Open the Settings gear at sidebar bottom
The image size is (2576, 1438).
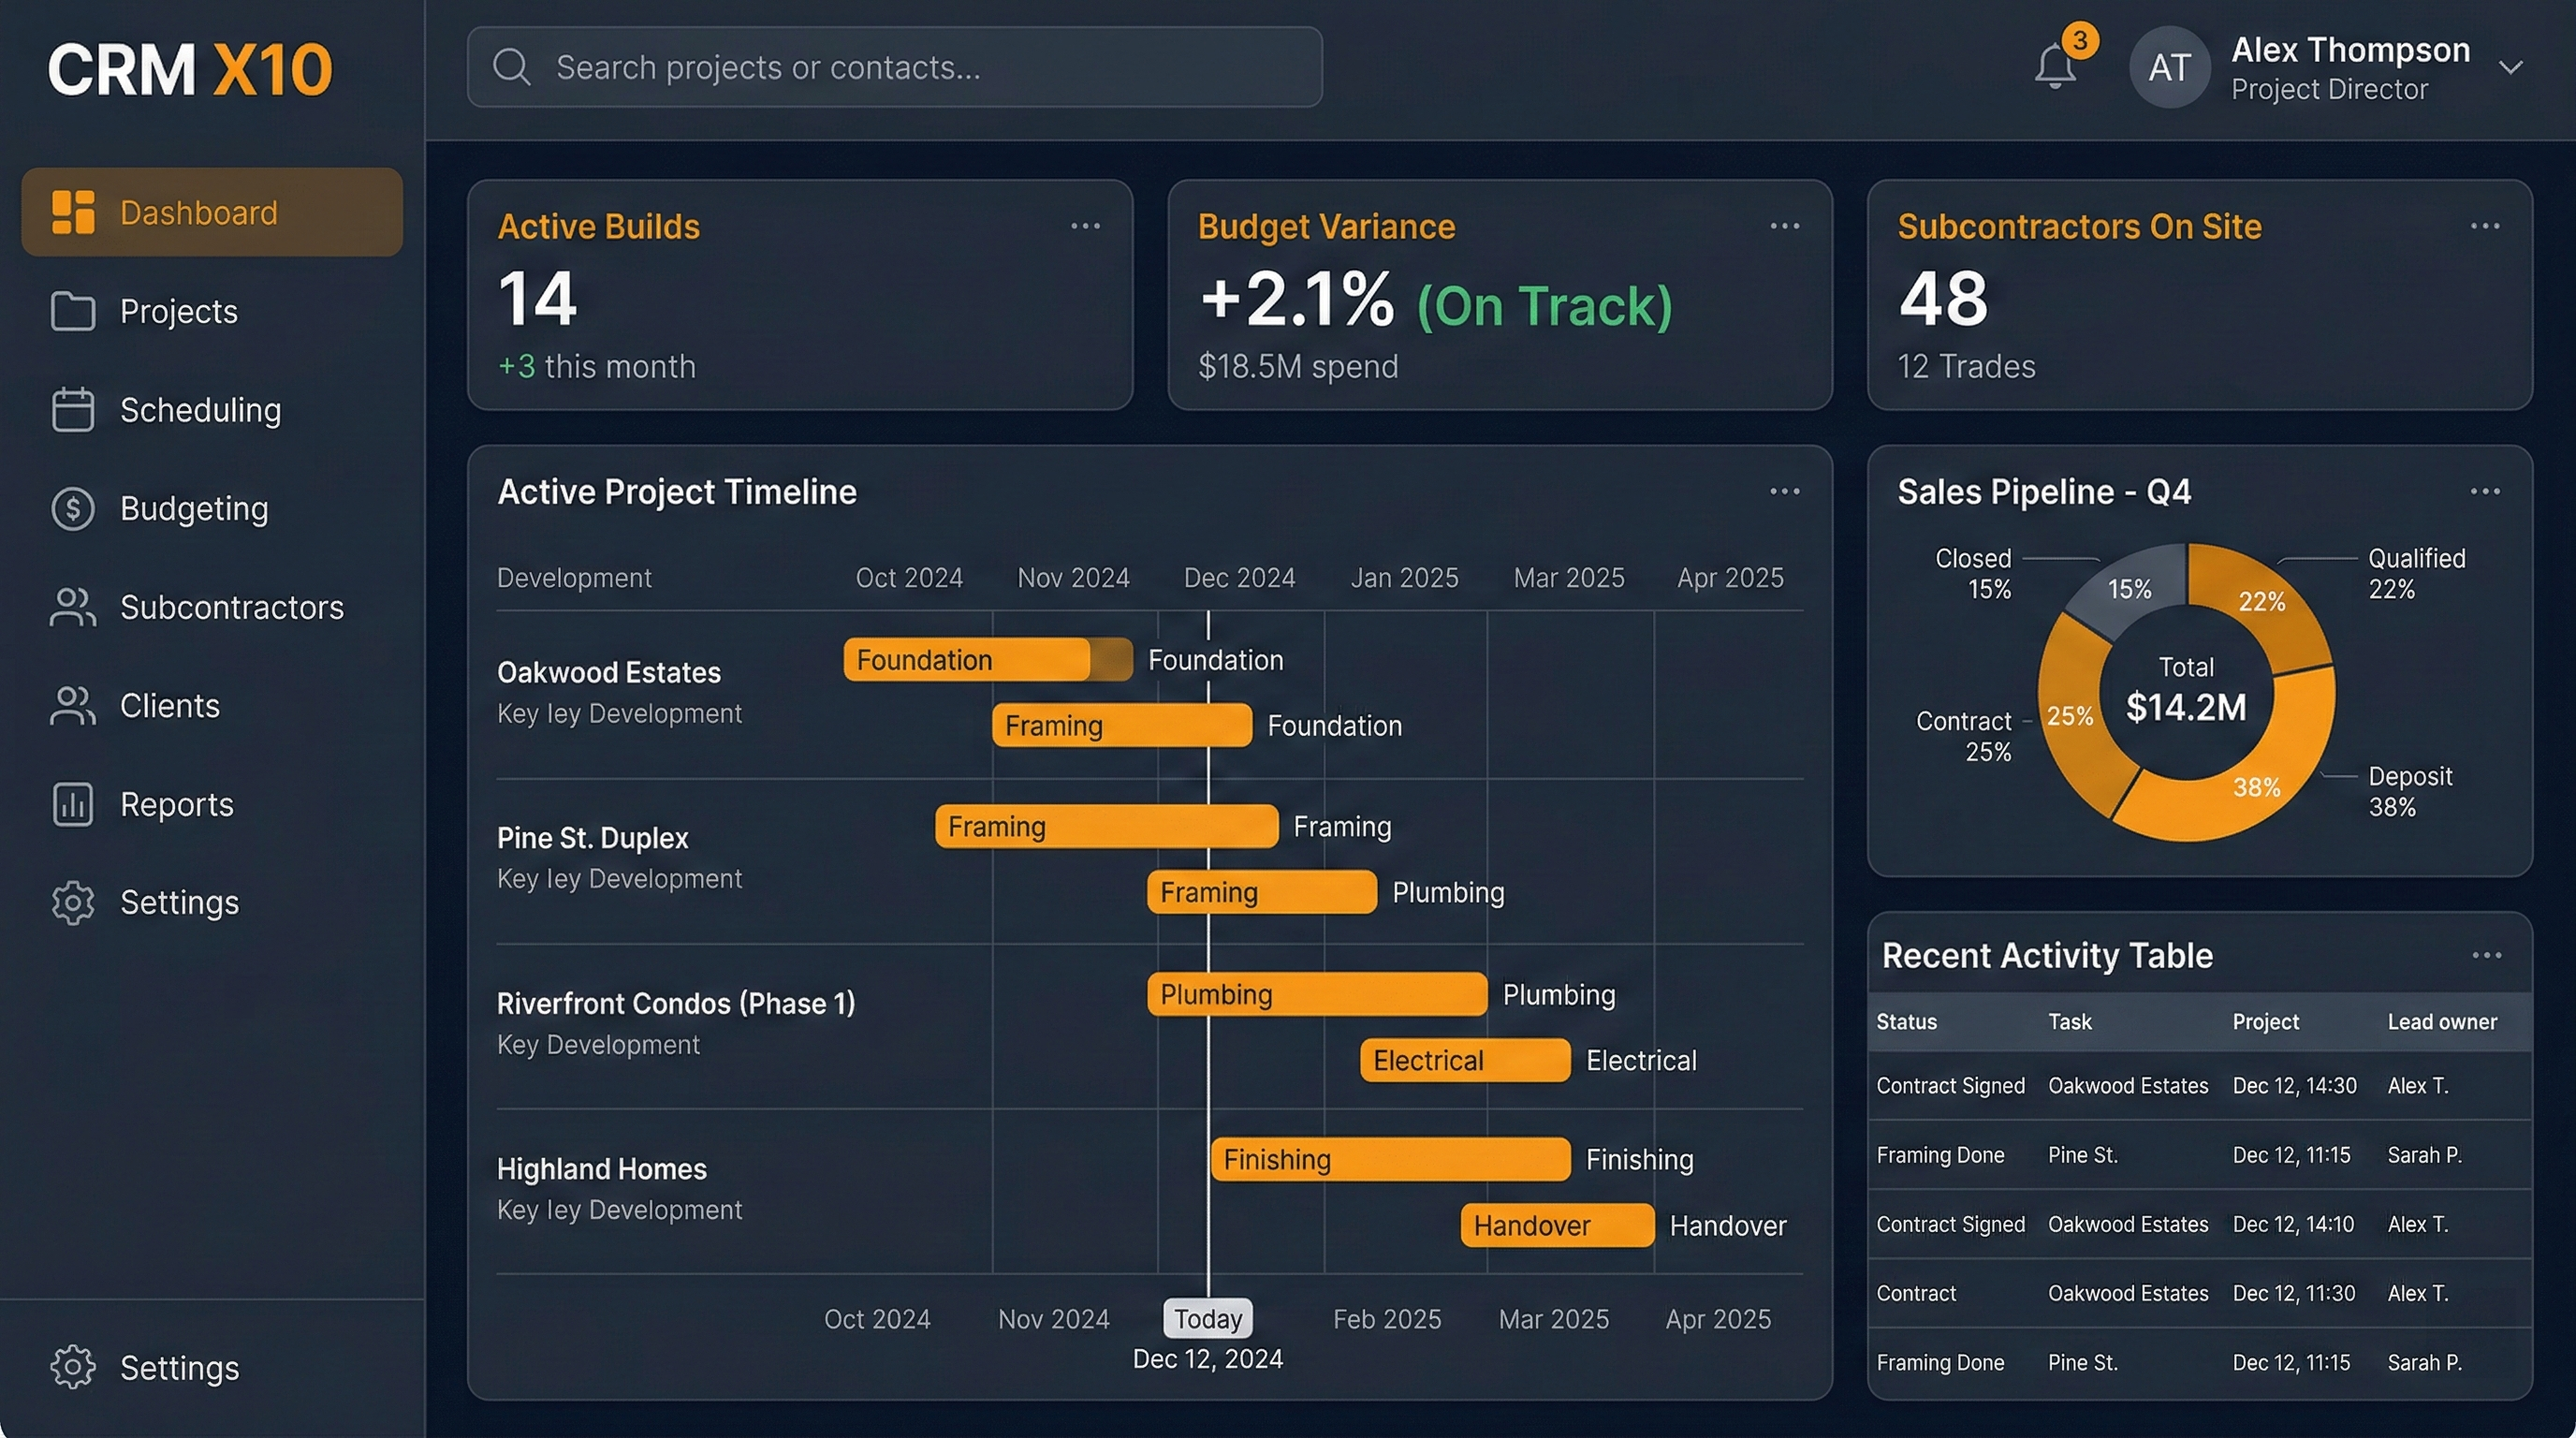point(71,1367)
